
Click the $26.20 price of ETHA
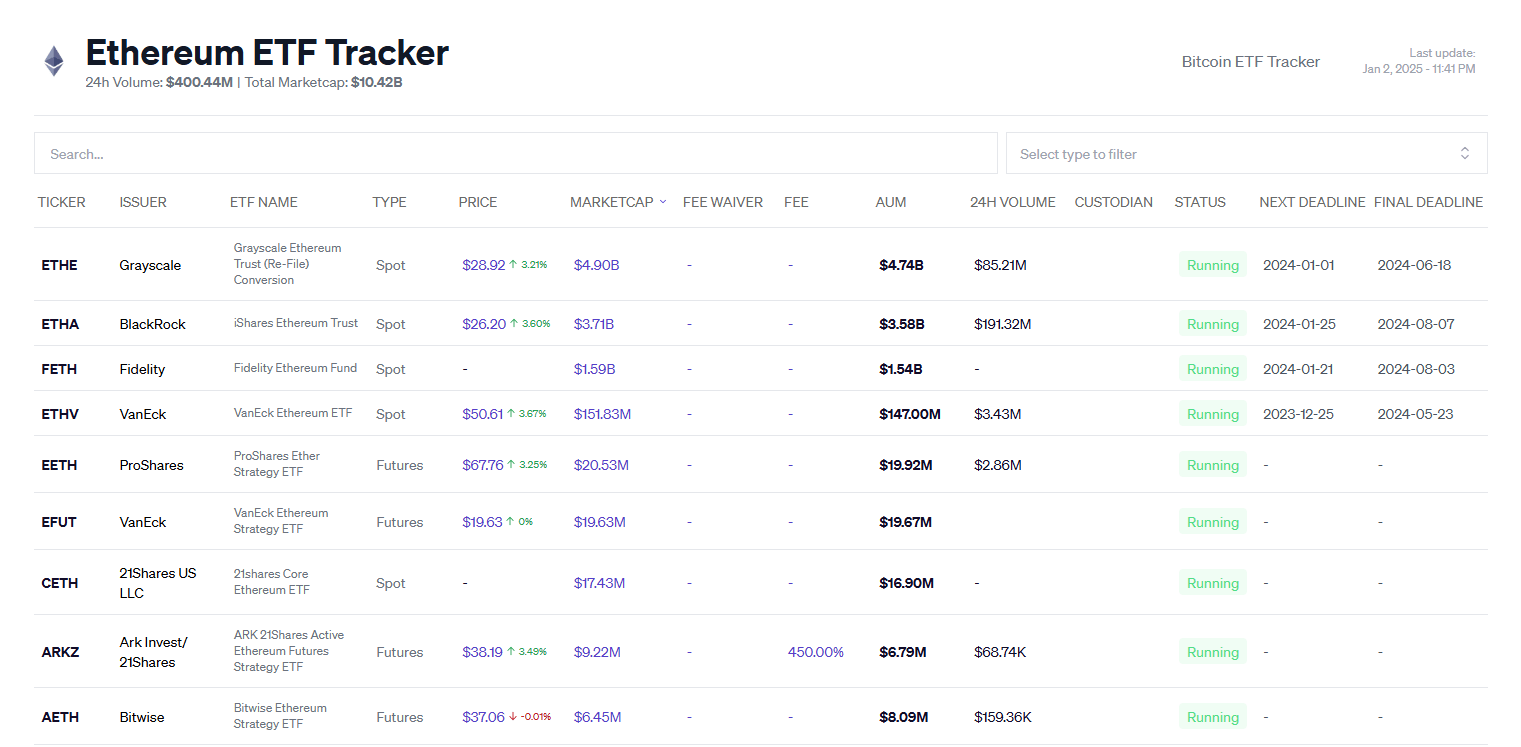[484, 324]
